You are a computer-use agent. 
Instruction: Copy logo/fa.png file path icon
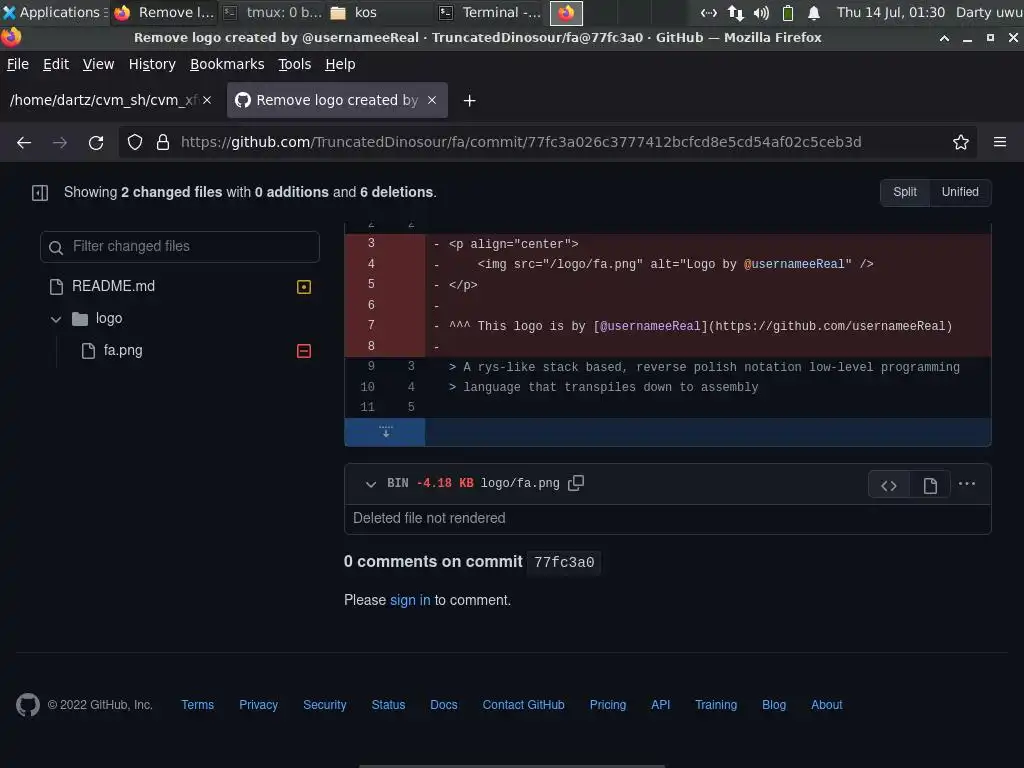pos(576,483)
